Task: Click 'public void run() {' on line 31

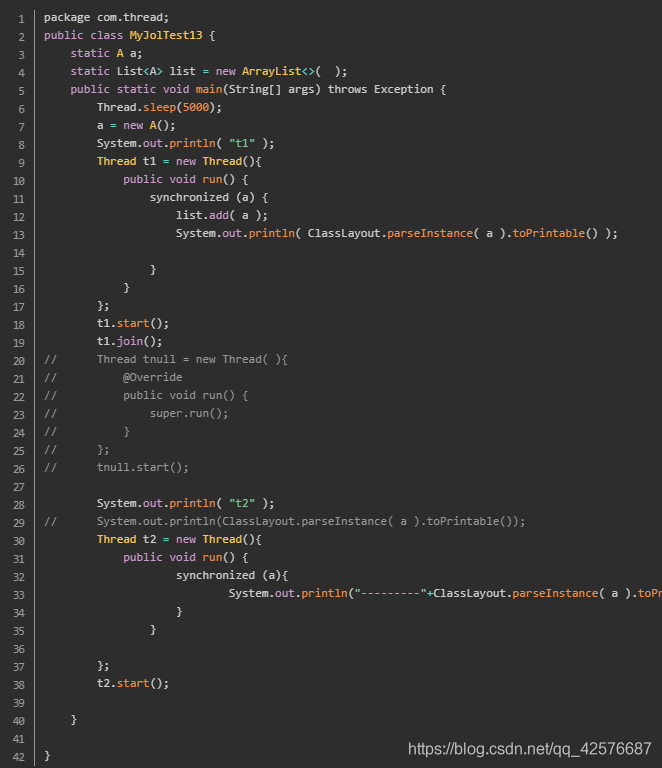Action: (186, 557)
